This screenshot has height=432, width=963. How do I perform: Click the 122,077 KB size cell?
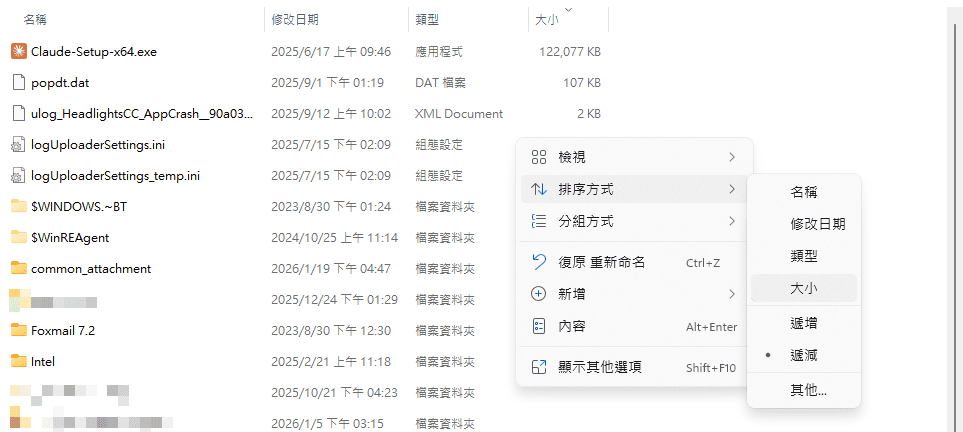pos(569,52)
